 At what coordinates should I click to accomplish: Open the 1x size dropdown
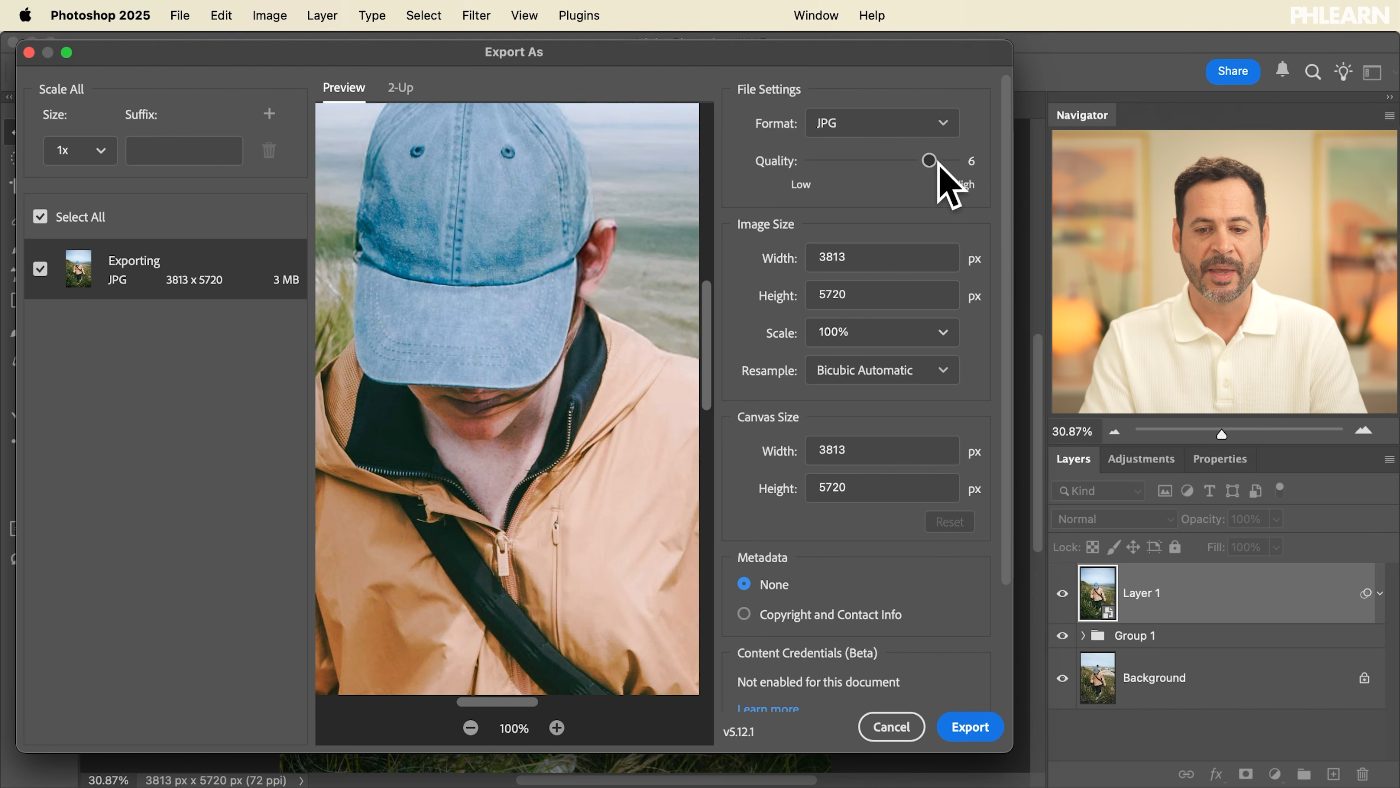click(80, 151)
